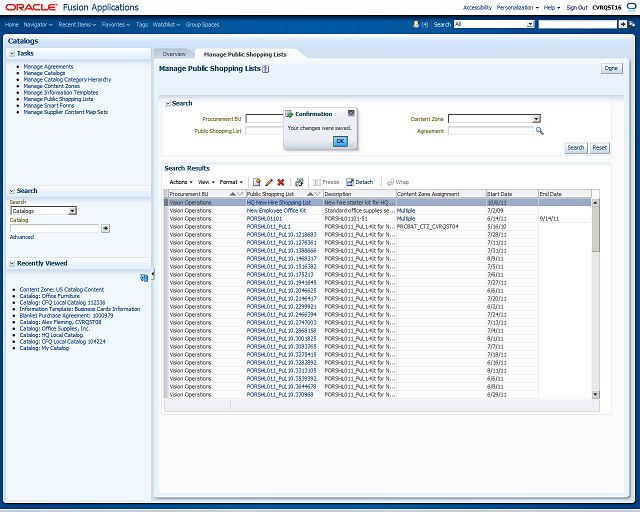This screenshot has height=512, width=640.
Task: Click the Agreement input field
Action: pos(491,131)
